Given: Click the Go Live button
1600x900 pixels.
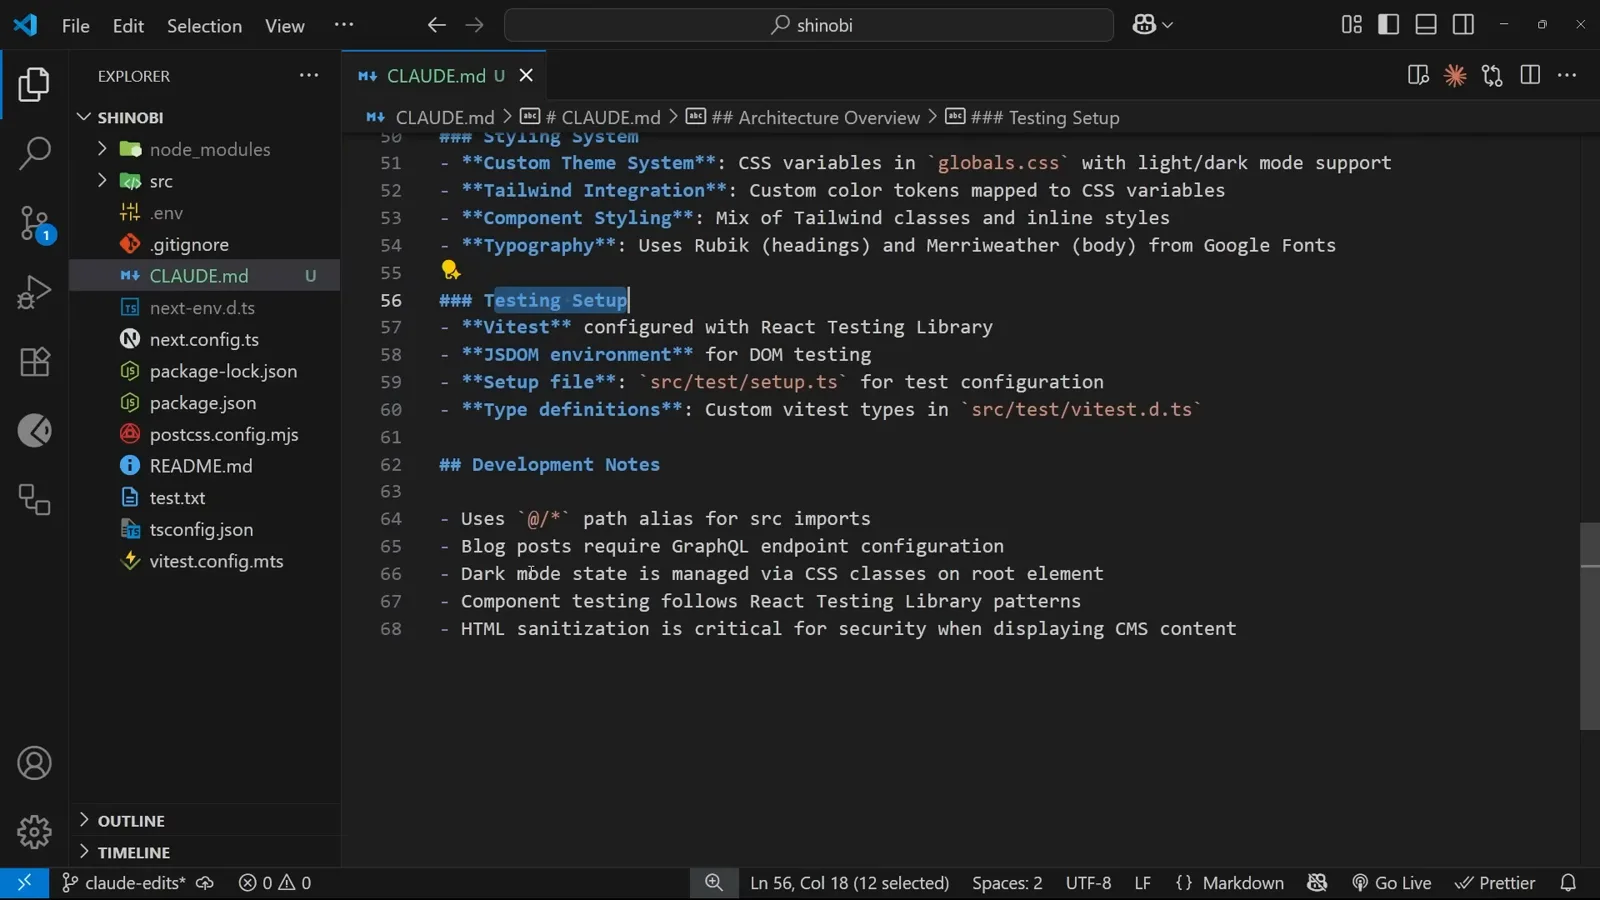Looking at the screenshot, I should 1392,883.
